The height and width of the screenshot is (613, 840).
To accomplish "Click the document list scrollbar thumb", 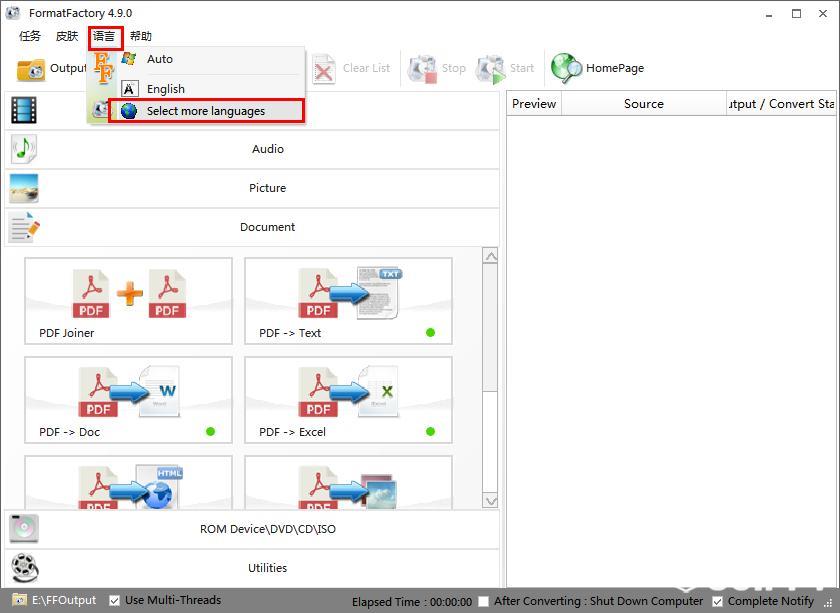I will point(490,327).
